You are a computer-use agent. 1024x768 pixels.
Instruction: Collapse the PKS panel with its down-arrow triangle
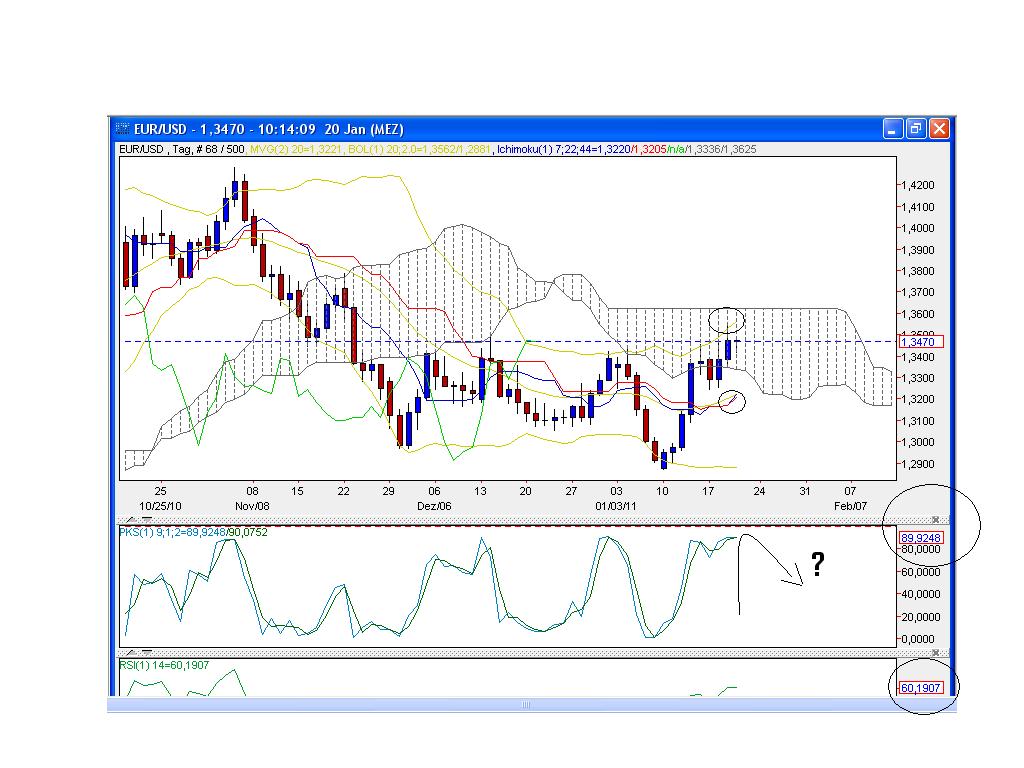click(147, 519)
